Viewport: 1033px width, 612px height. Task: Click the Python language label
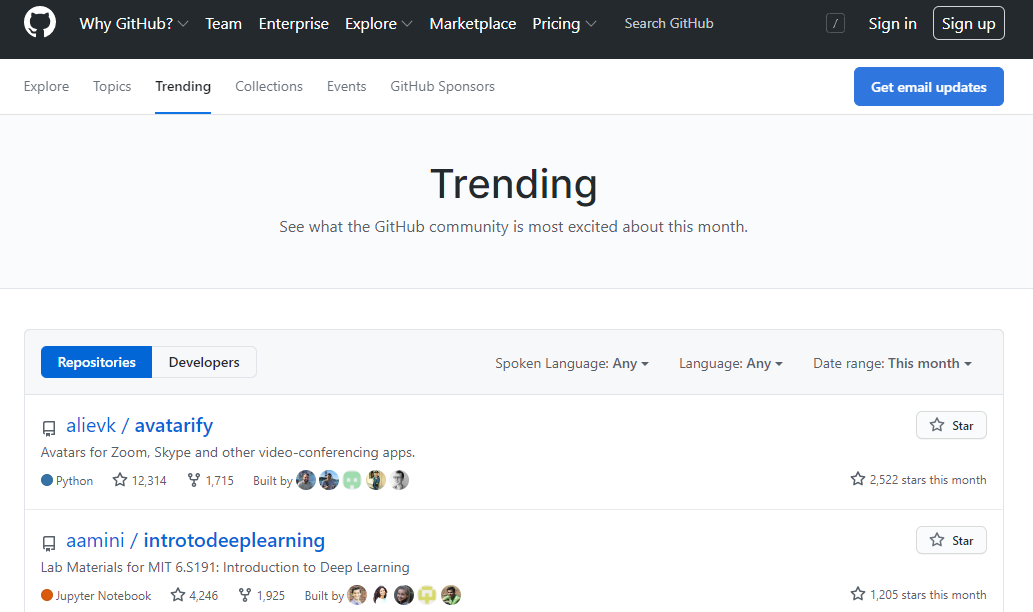point(74,481)
